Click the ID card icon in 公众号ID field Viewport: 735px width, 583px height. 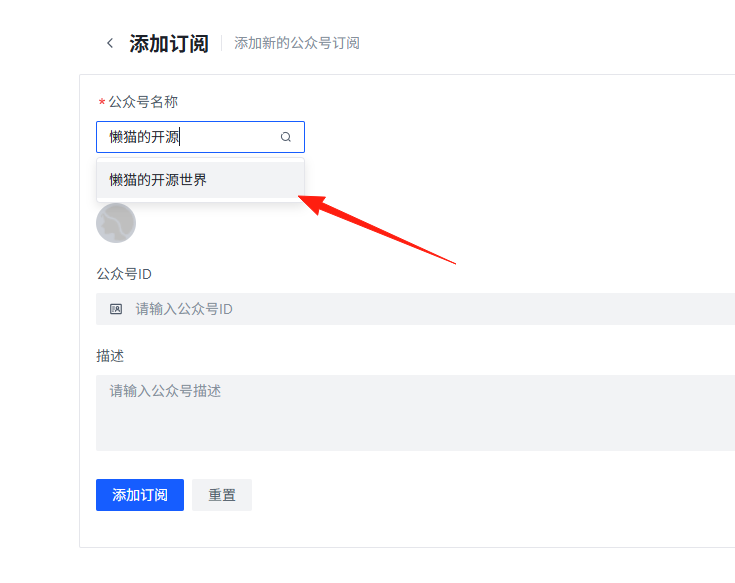(x=116, y=309)
